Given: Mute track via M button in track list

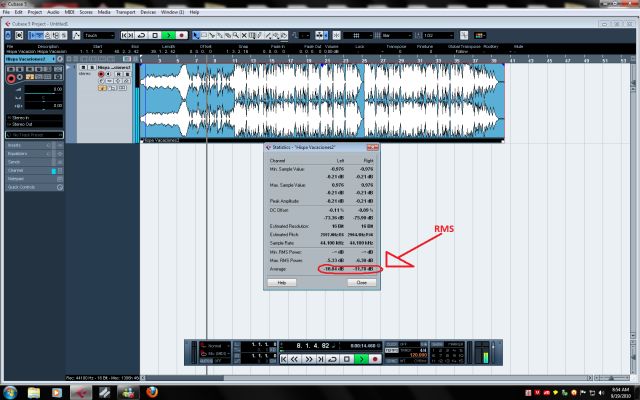Looking at the screenshot, I should click(x=83, y=67).
